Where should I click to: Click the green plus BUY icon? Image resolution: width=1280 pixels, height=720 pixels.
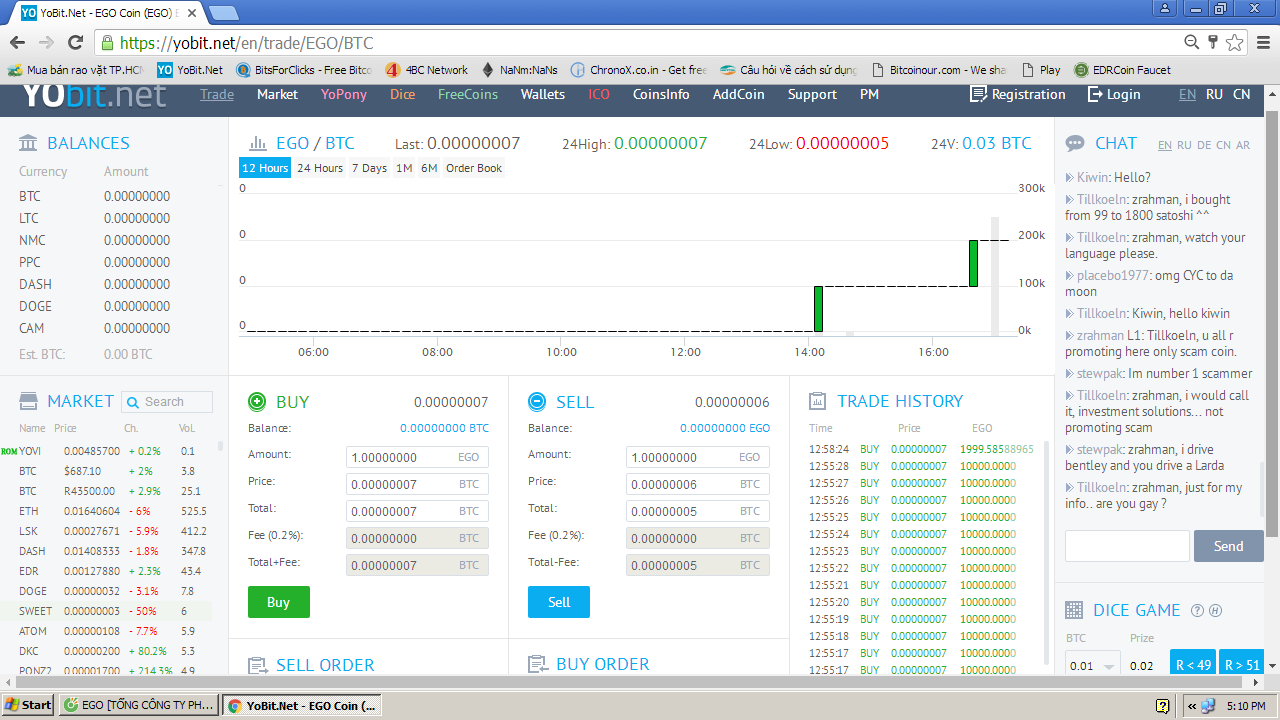pos(257,402)
